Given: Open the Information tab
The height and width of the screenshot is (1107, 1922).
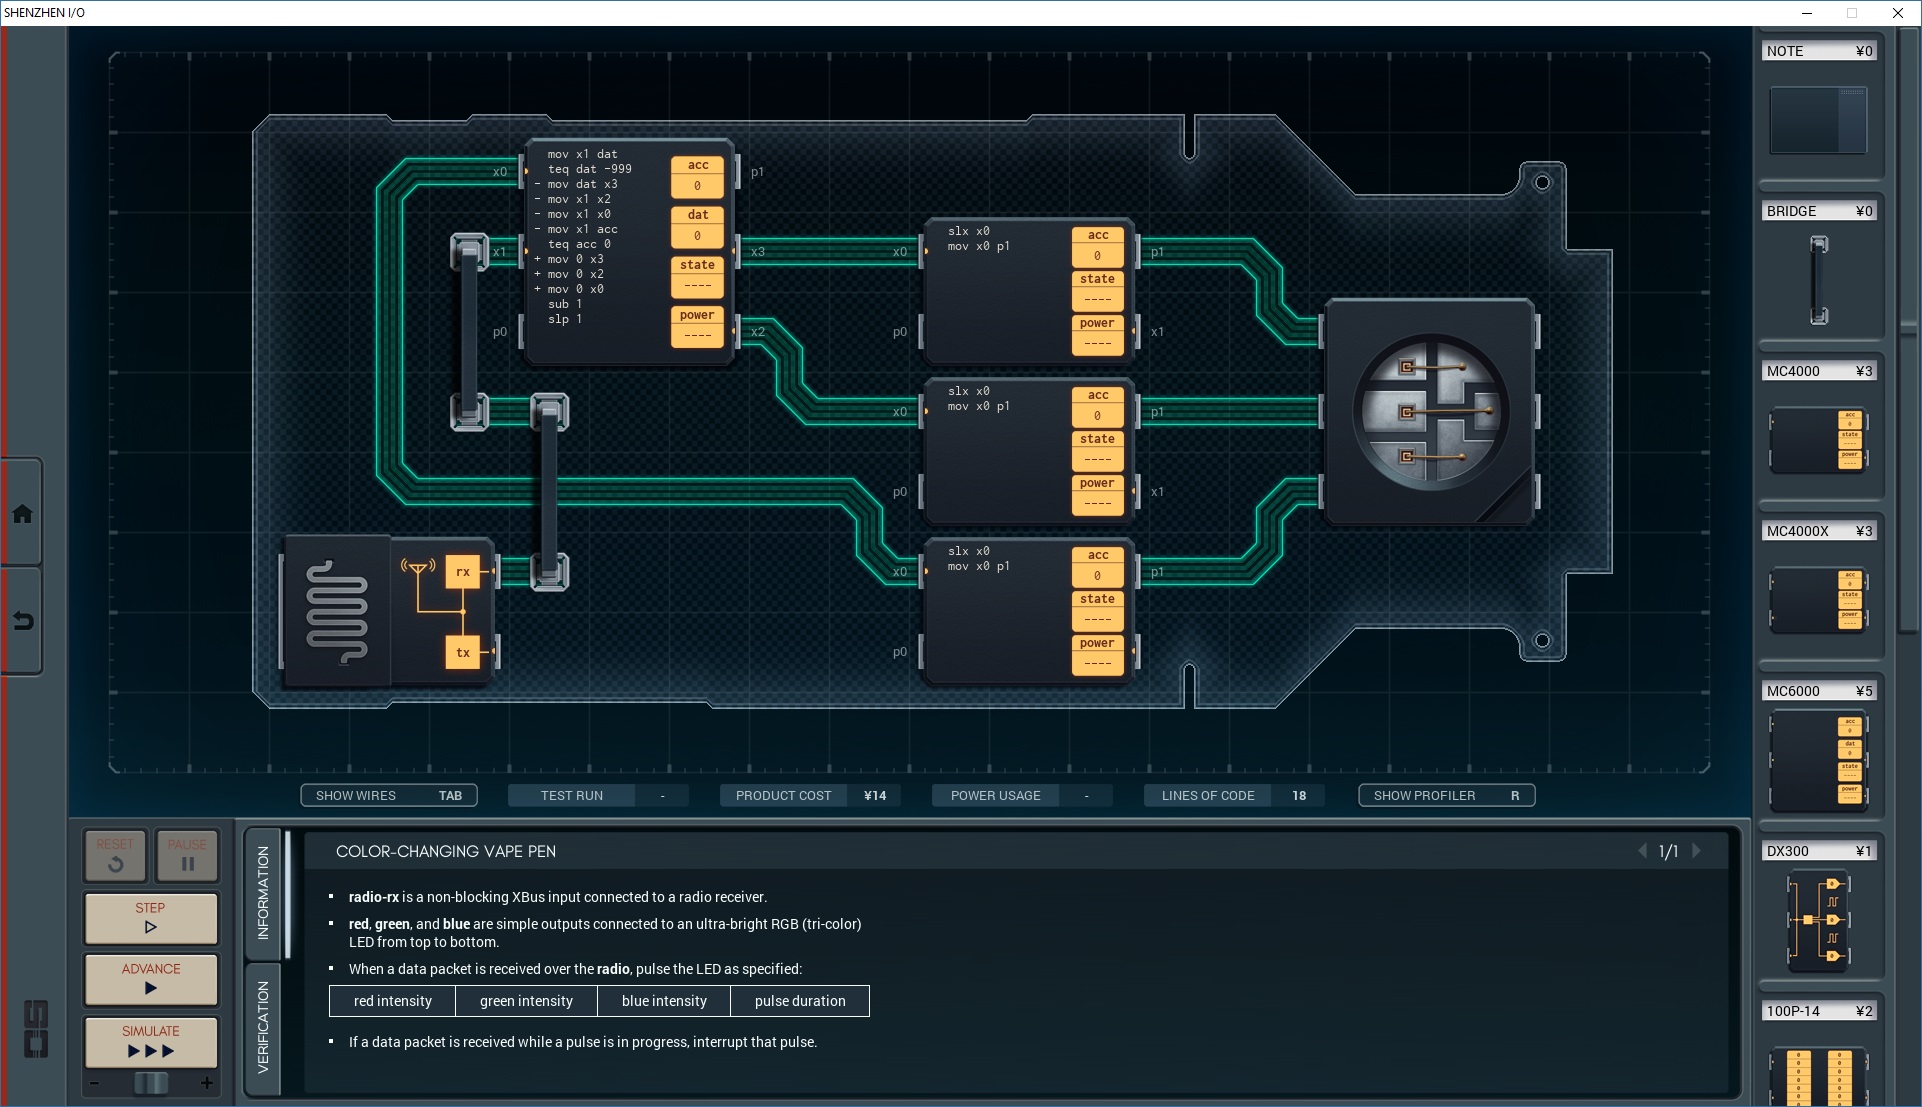Looking at the screenshot, I should point(262,892).
